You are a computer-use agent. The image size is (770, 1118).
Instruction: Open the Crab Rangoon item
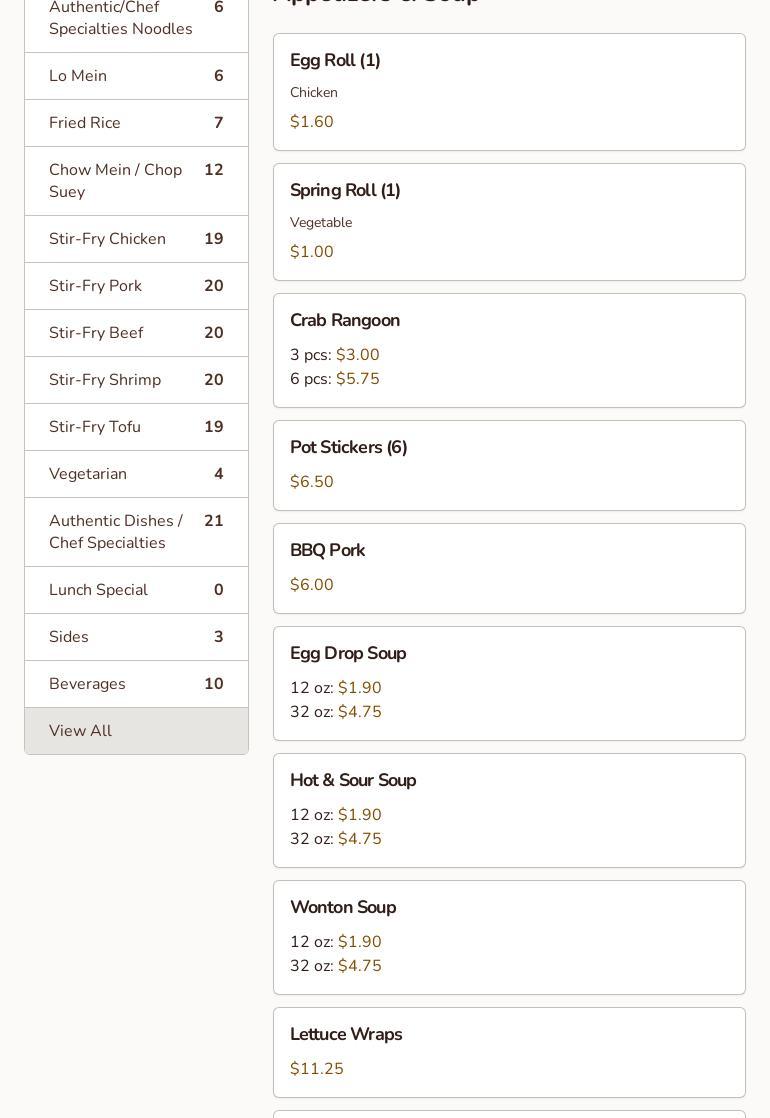pyautogui.click(x=509, y=350)
